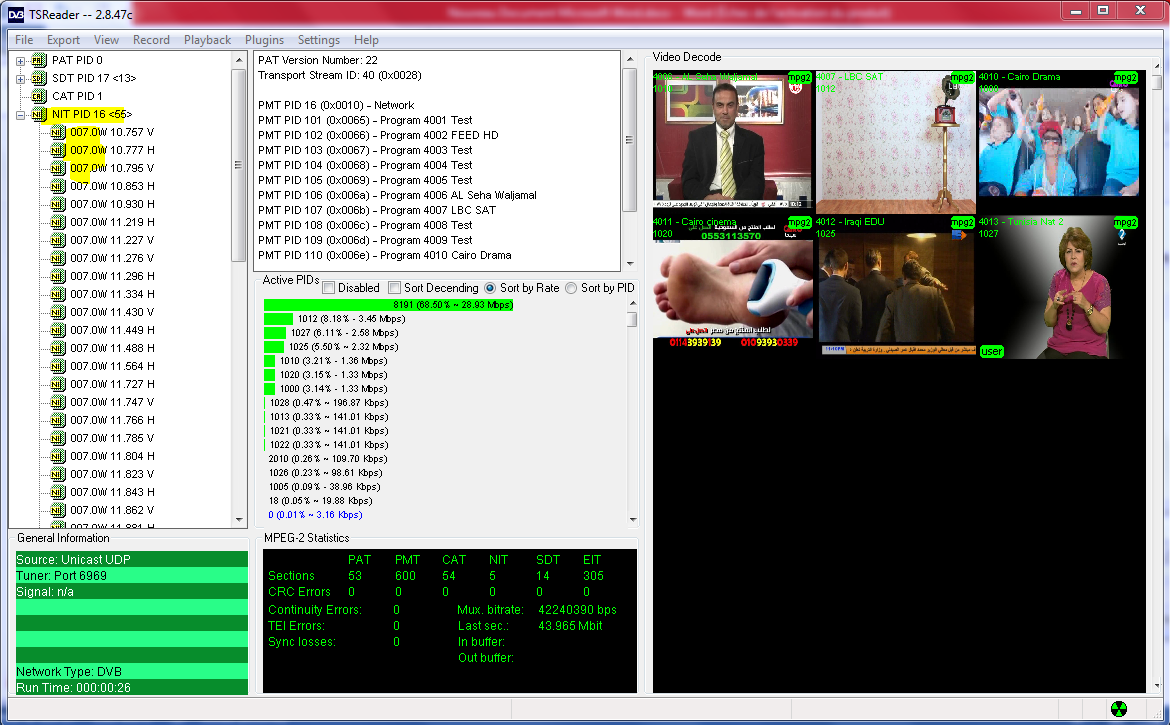Viewport: 1170px width, 725px height.
Task: Click the PAT PID 0 tree icon
Action: click(39, 61)
